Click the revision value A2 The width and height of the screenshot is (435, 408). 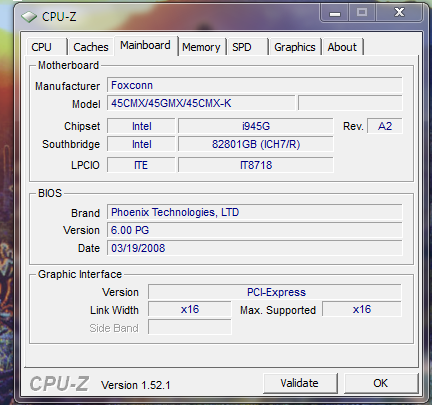[x=385, y=126]
